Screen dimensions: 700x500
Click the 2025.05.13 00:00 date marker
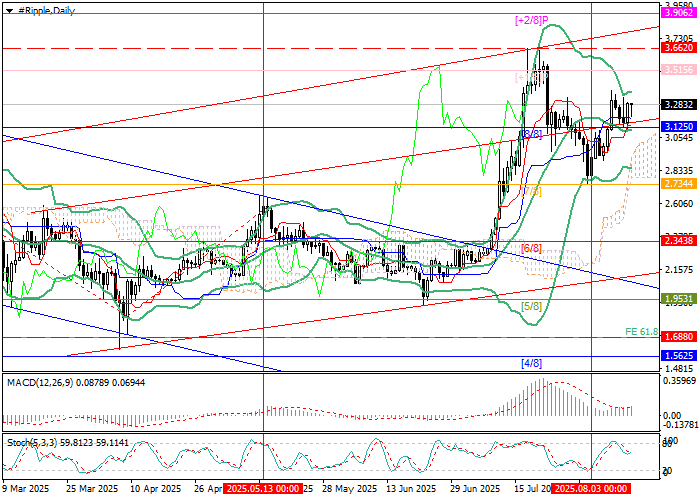pos(261,489)
